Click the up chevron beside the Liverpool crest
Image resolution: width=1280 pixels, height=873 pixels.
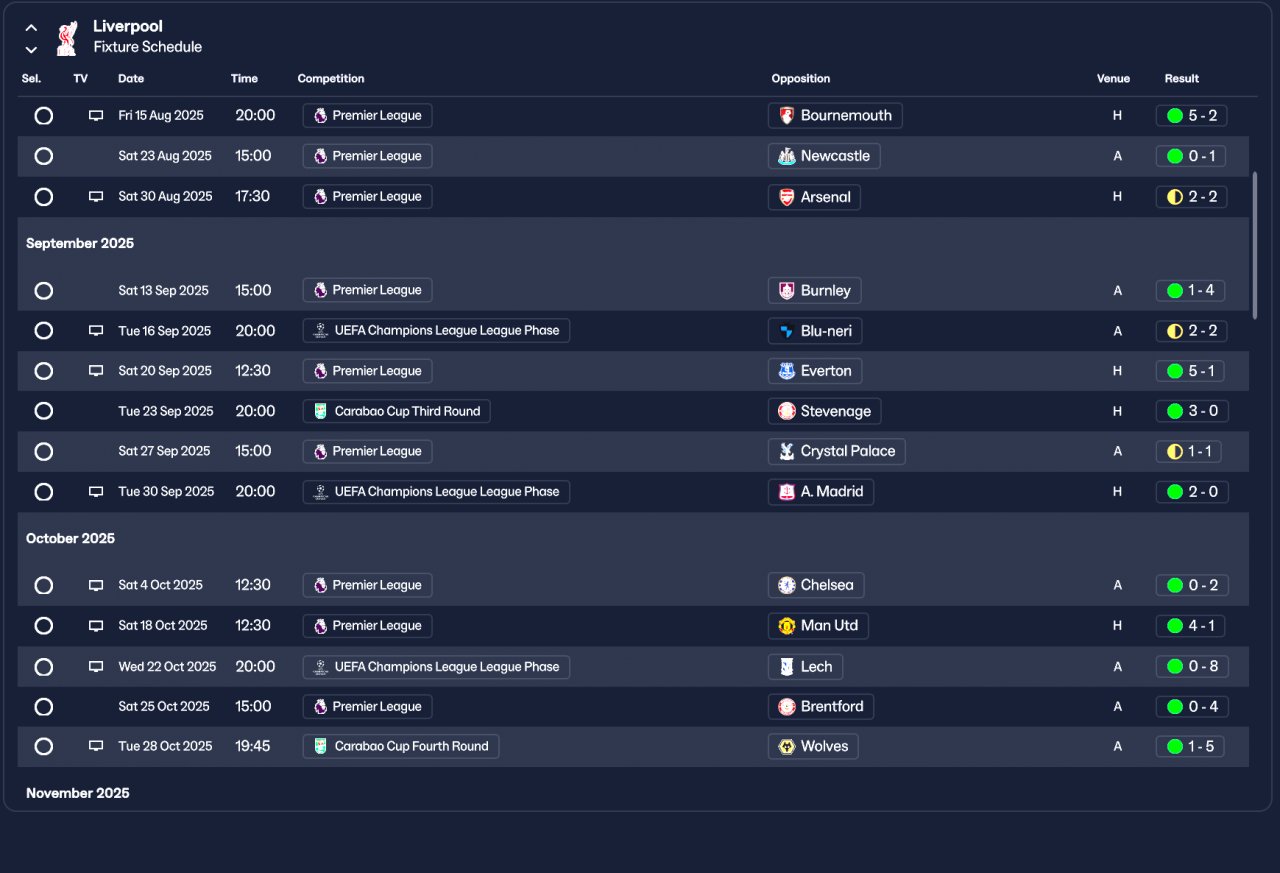point(31,28)
